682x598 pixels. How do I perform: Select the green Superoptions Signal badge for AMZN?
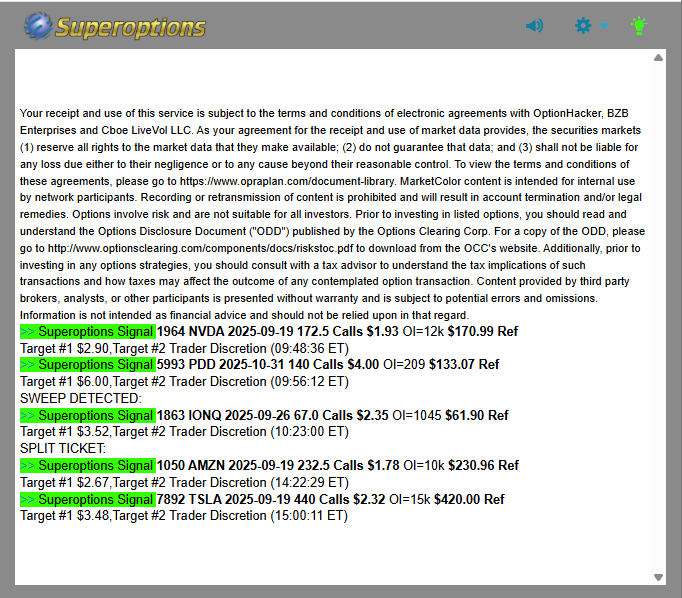coord(87,465)
